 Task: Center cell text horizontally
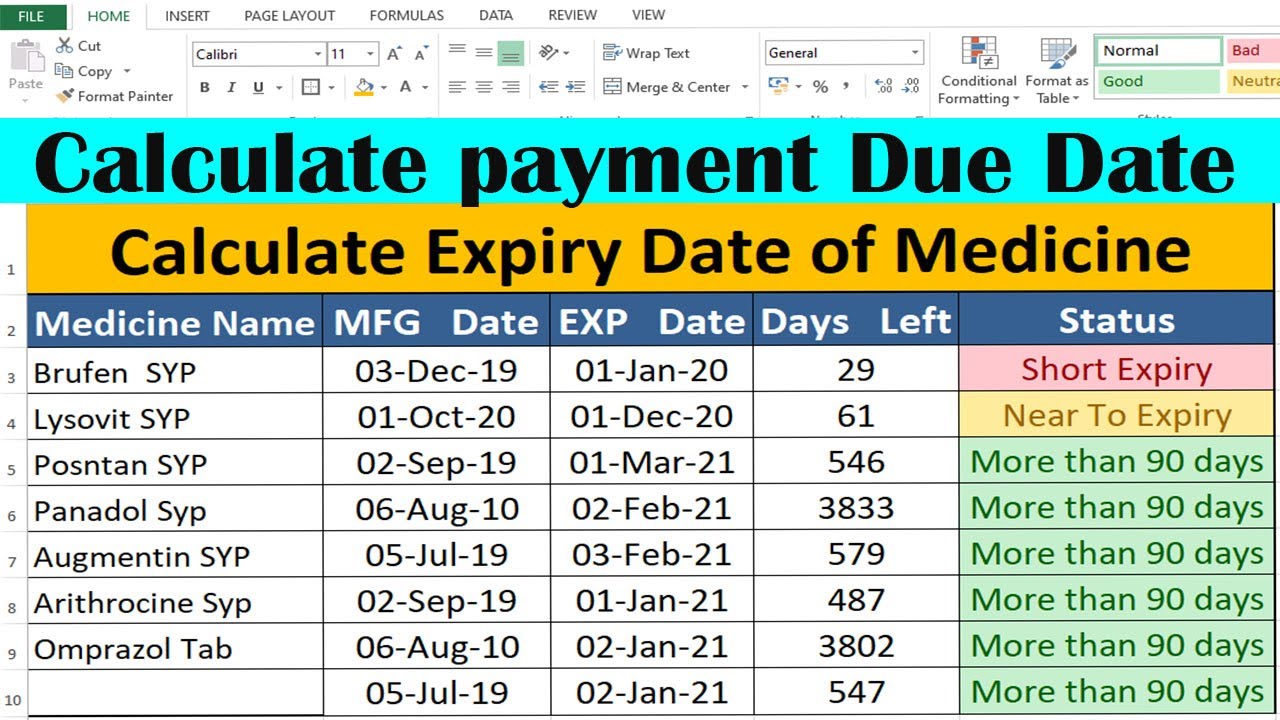(x=483, y=87)
